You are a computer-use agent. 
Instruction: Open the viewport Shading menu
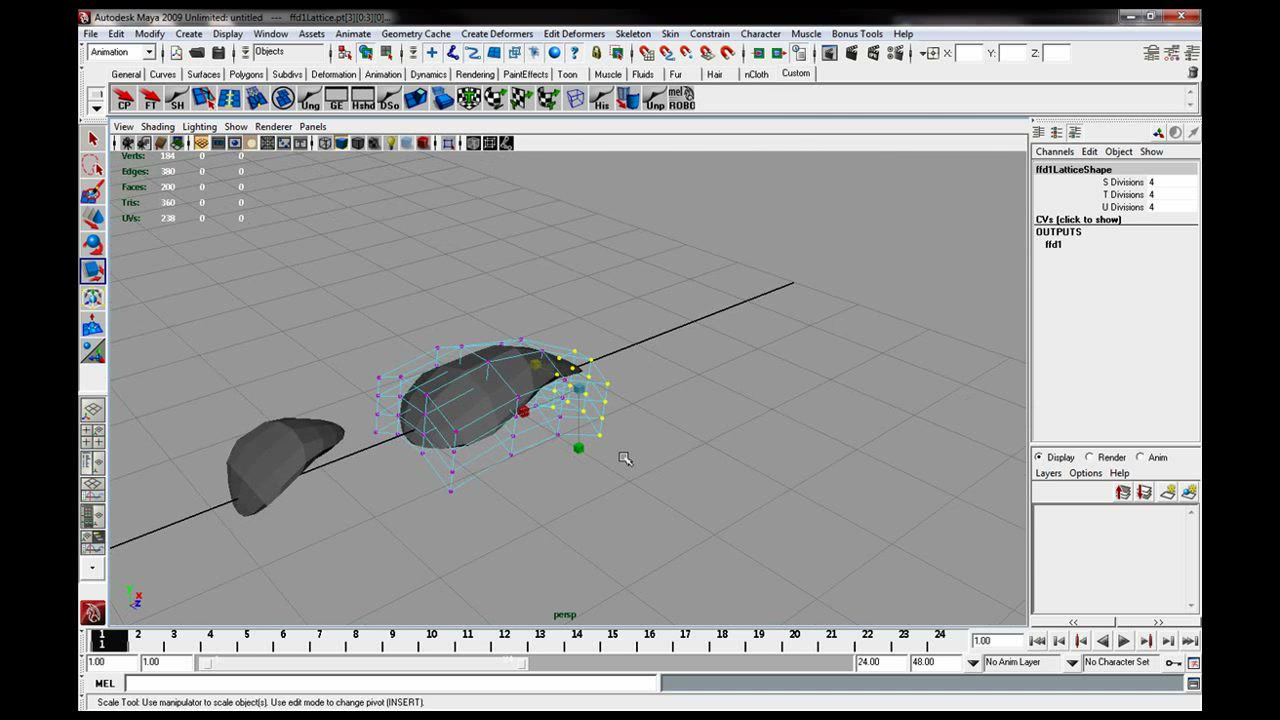point(157,127)
